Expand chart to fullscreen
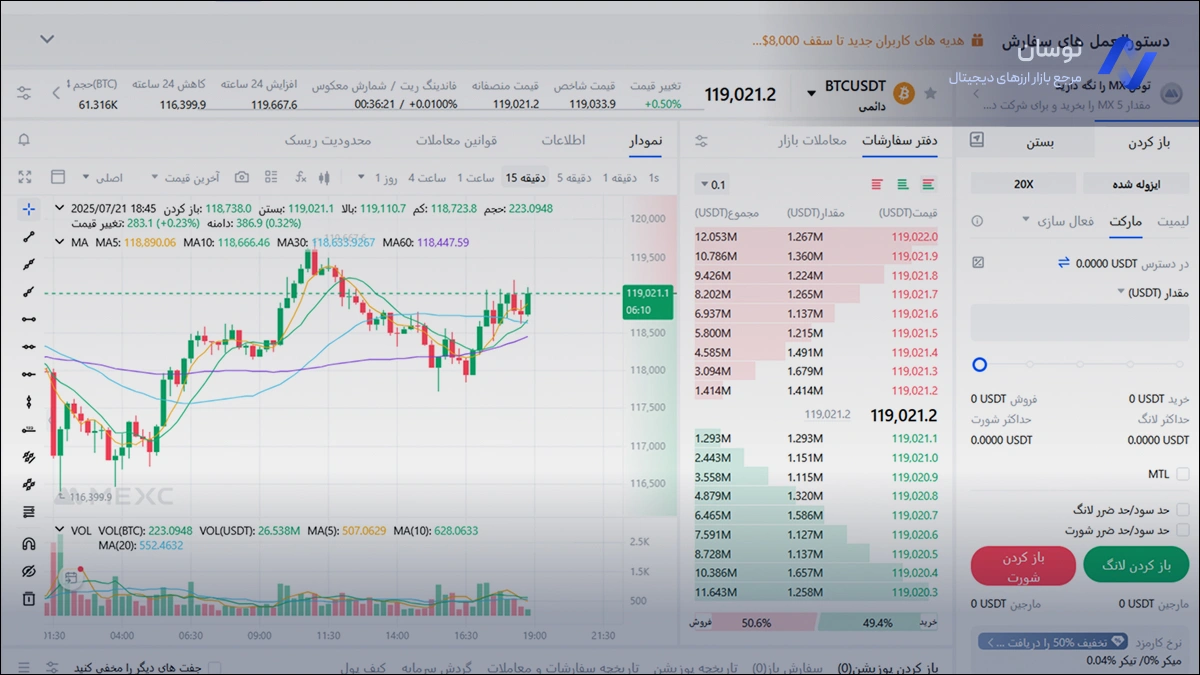Screen dimensions: 1200x675 pos(26,177)
